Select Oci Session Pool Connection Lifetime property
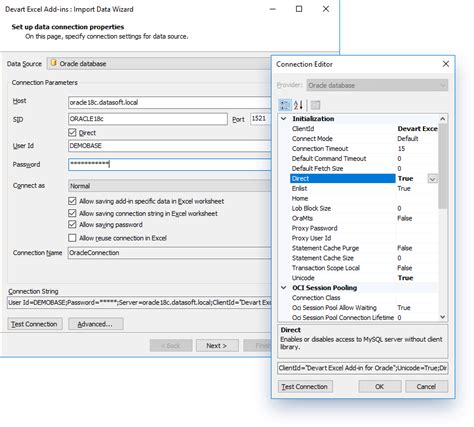This screenshot has width=474, height=427. [364, 317]
